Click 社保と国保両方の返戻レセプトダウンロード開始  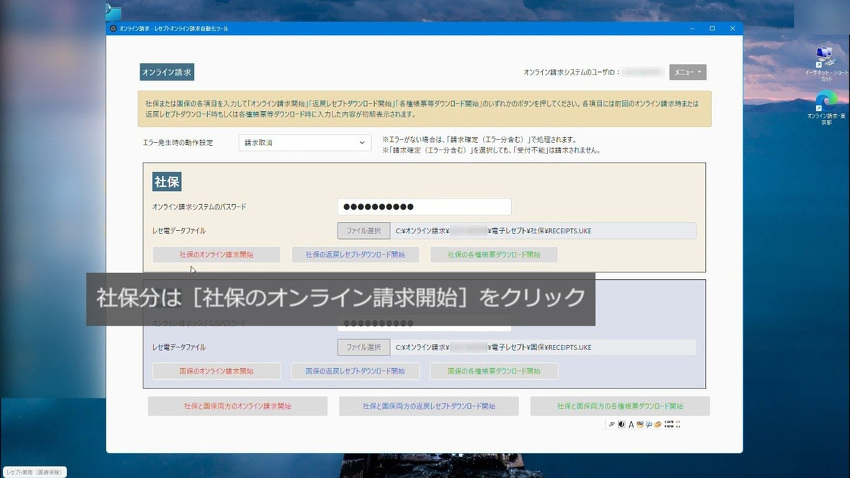pos(429,407)
